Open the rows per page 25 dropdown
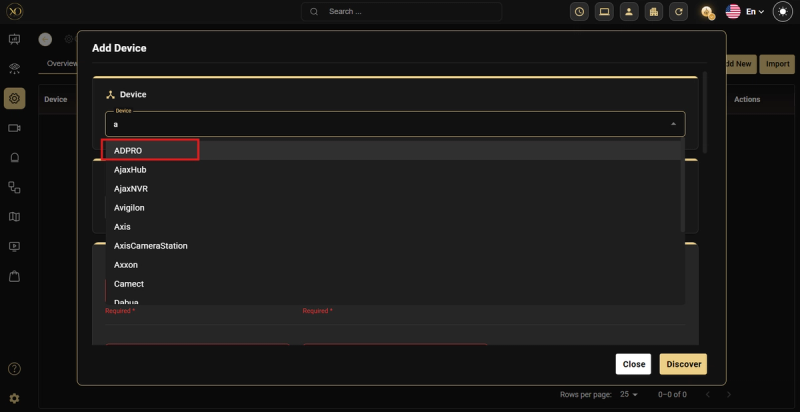 pyautogui.click(x=629, y=394)
